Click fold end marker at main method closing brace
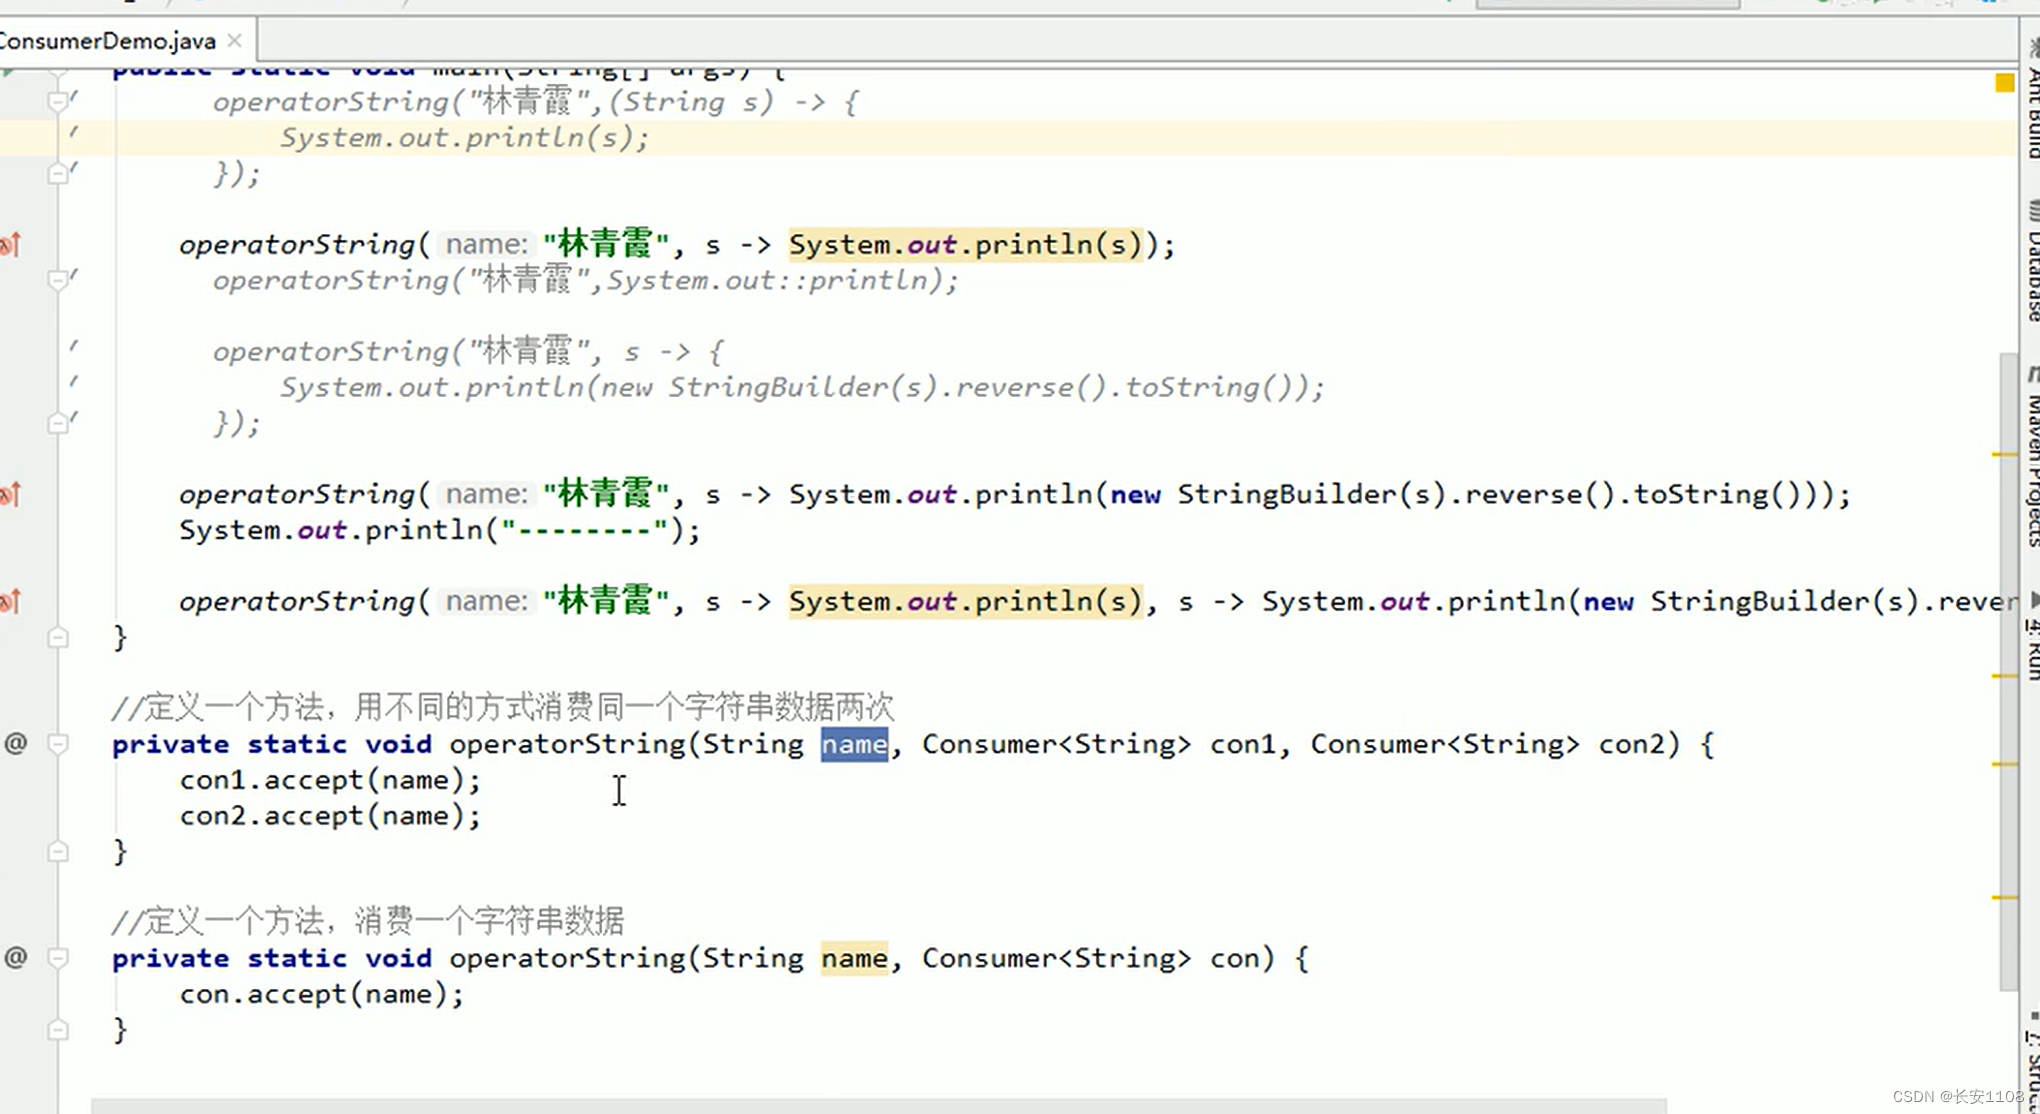 pyautogui.click(x=58, y=637)
